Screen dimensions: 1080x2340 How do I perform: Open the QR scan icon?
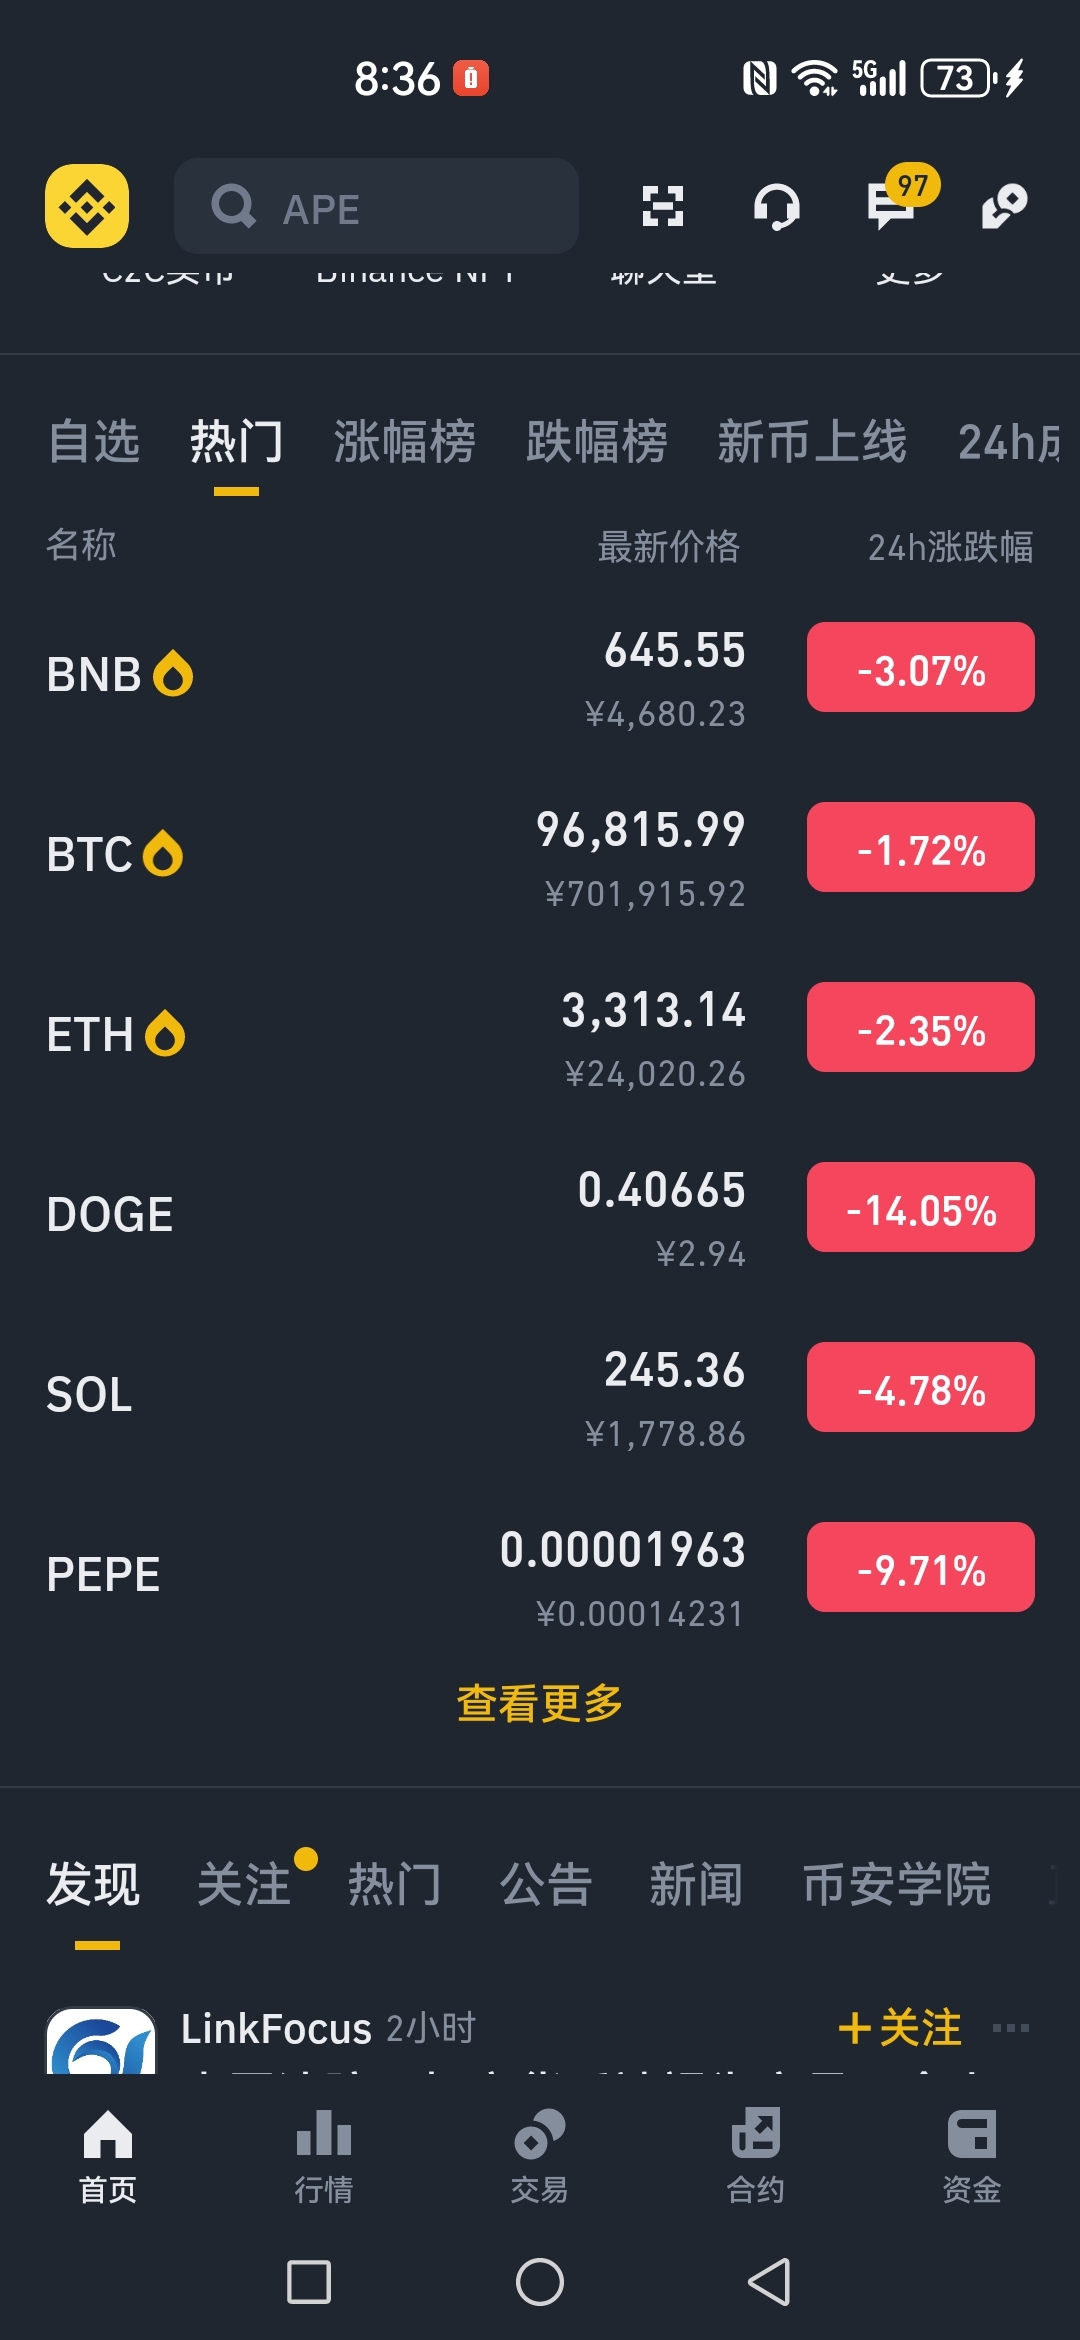click(x=662, y=206)
